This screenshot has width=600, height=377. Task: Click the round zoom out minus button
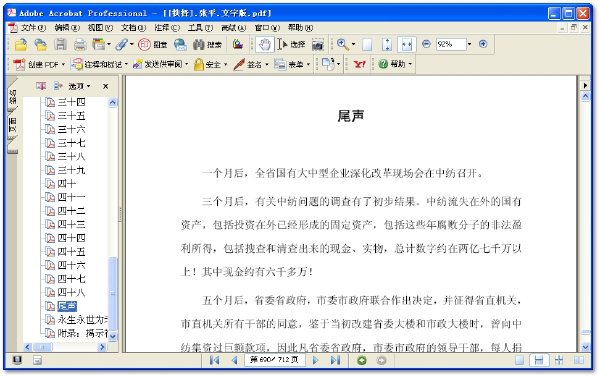[x=426, y=44]
